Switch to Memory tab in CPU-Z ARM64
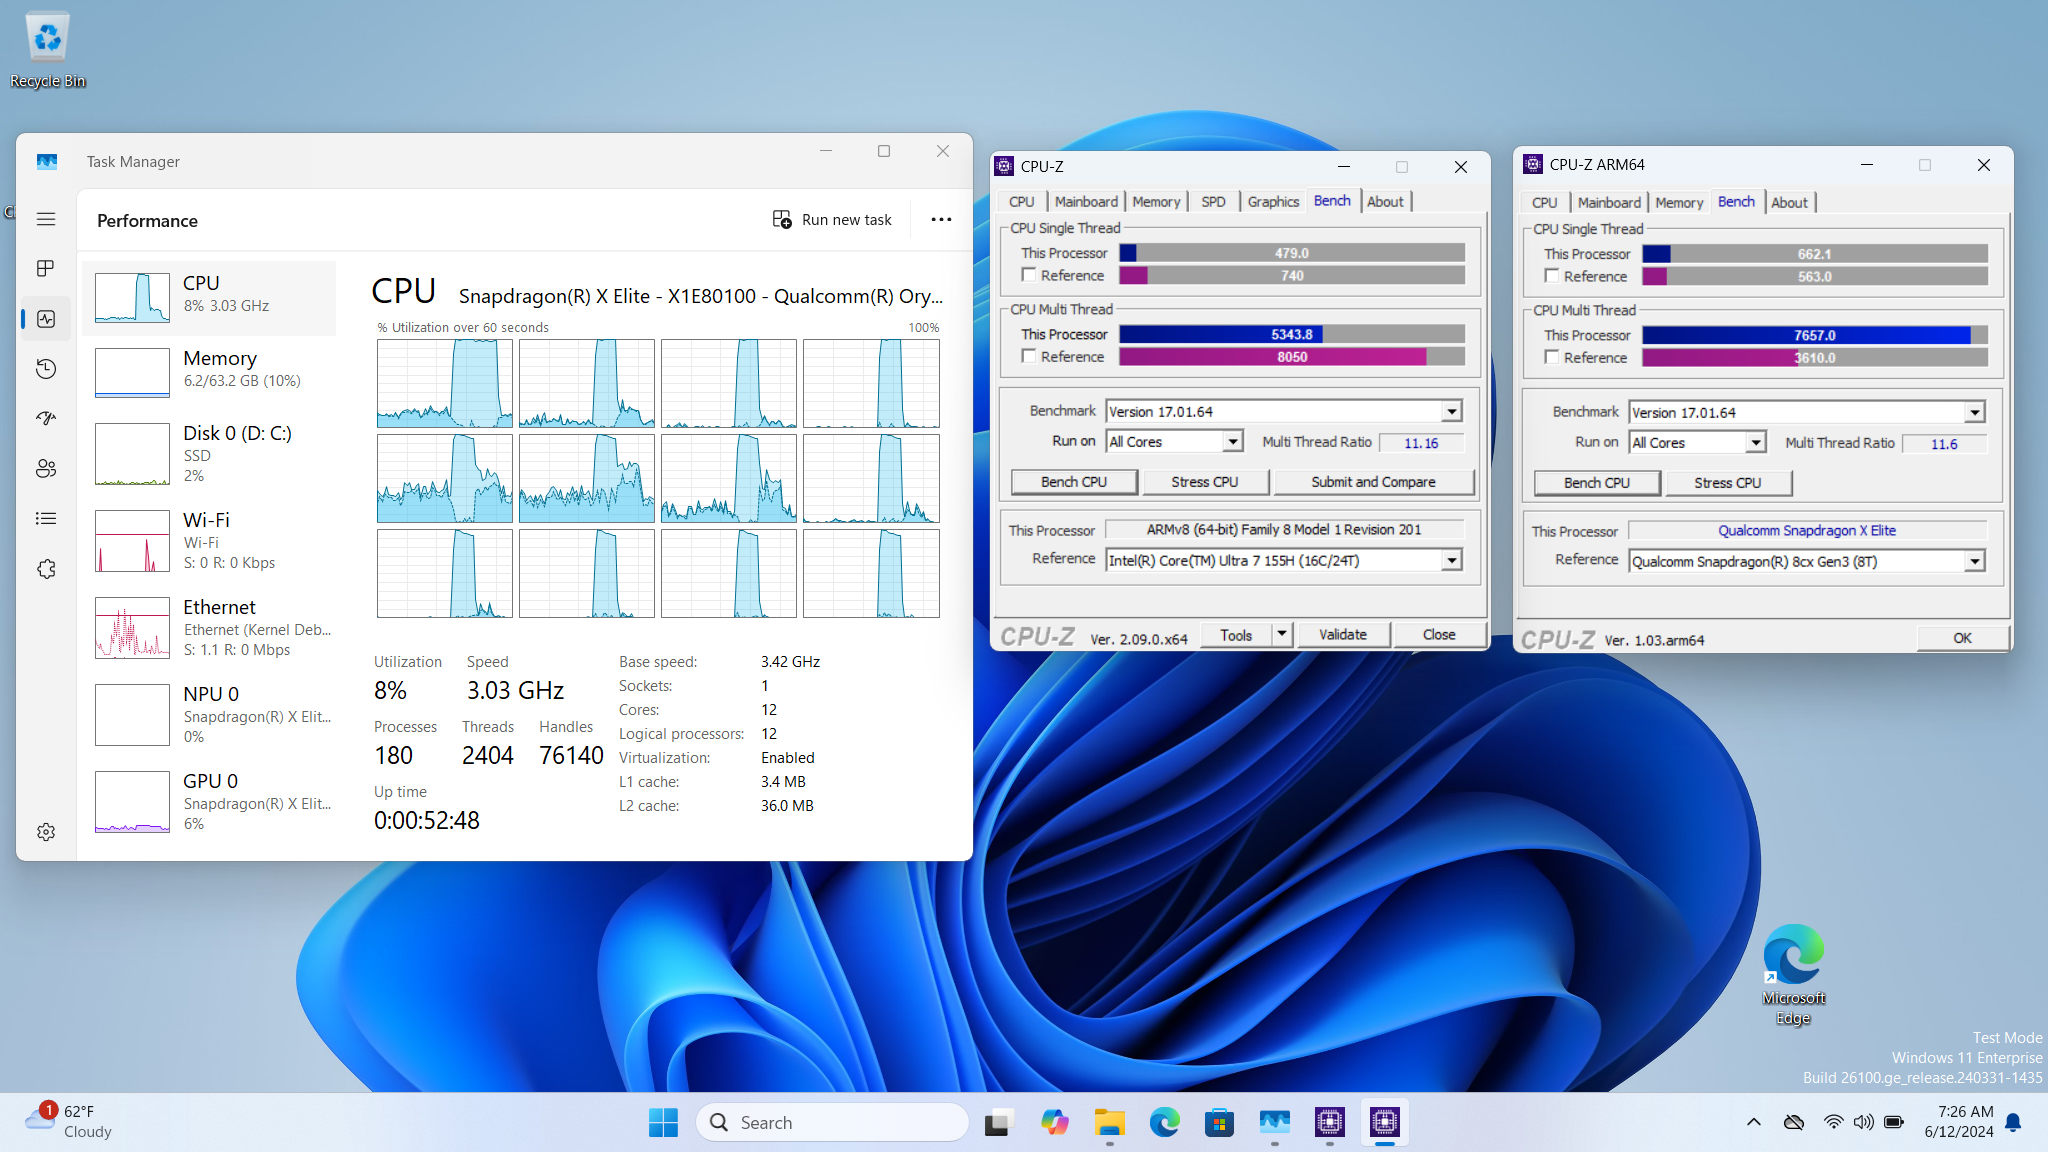The width and height of the screenshot is (2048, 1152). tap(1678, 203)
